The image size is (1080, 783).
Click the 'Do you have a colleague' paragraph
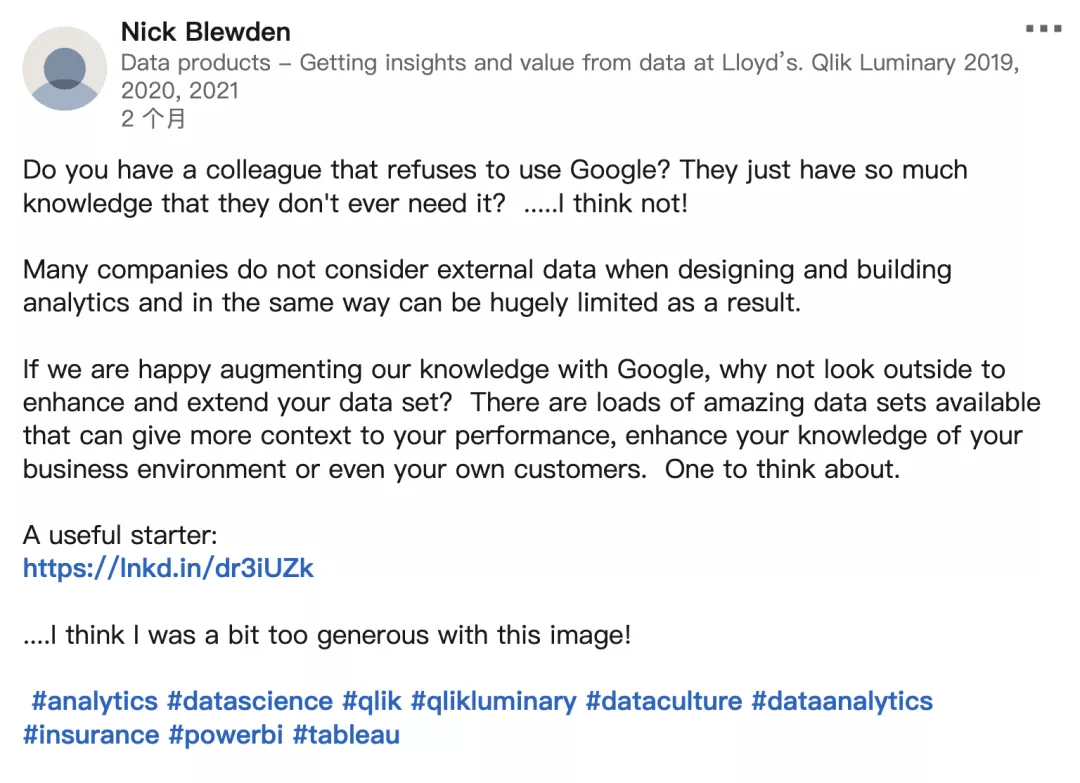[495, 187]
